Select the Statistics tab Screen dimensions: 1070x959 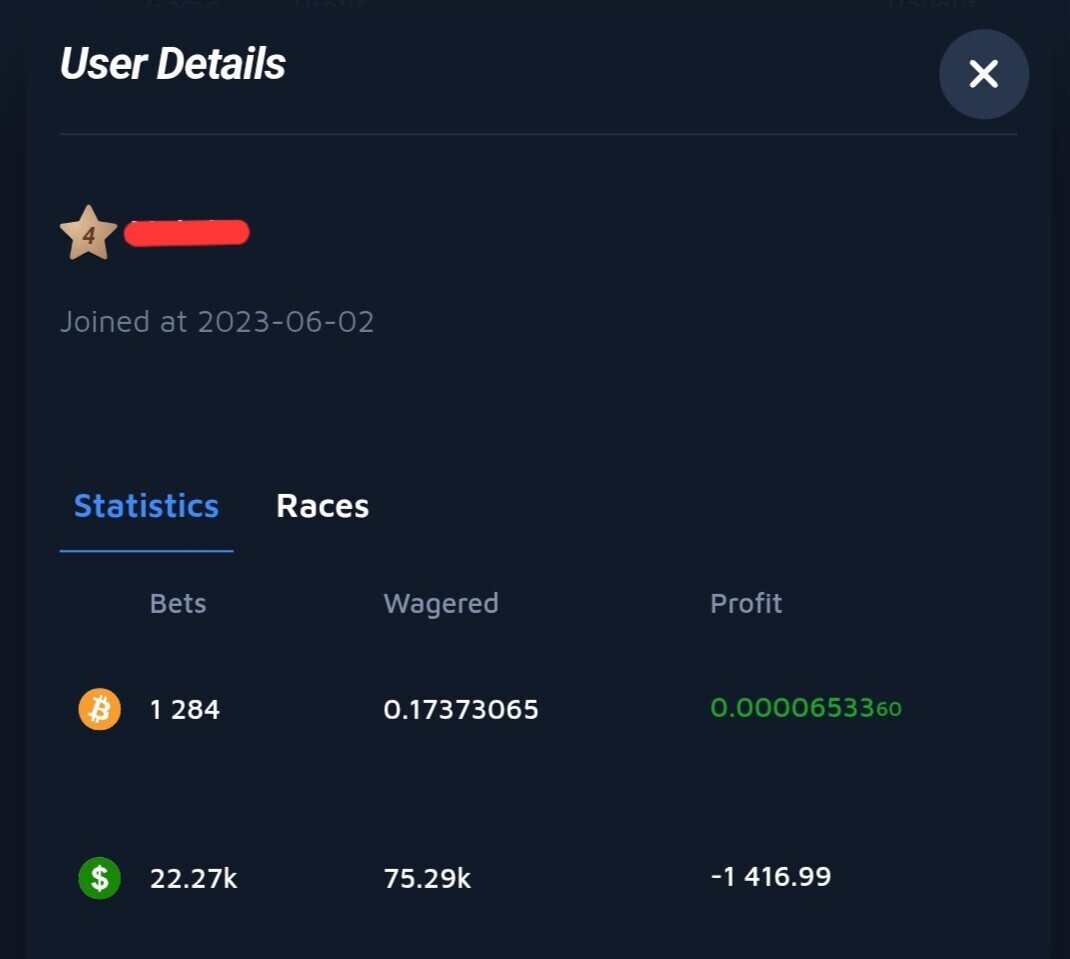point(146,506)
